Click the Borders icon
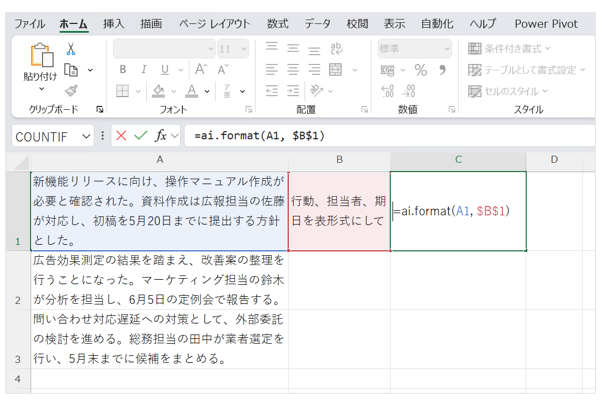Viewport: 602px width, 402px height. [x=122, y=91]
